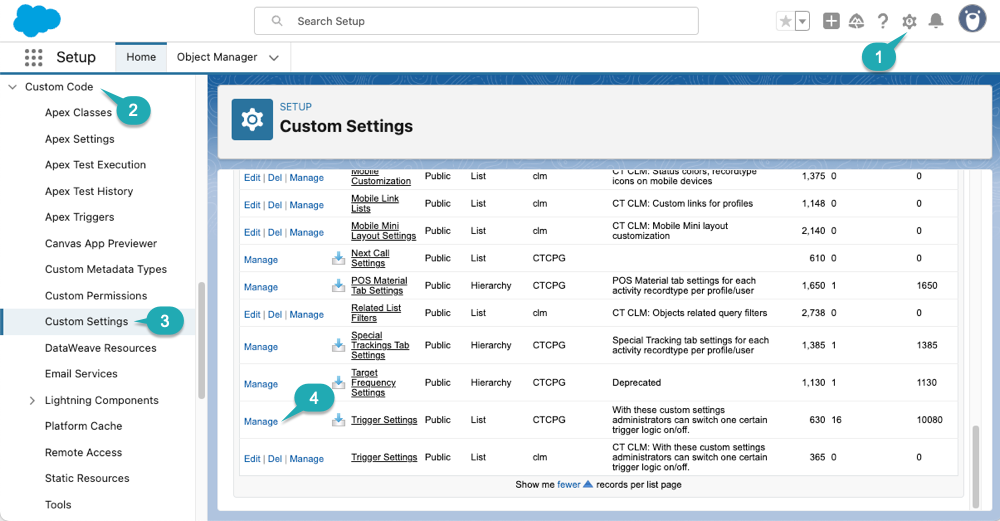
Task: Open Static Resources
Action: [x=87, y=478]
